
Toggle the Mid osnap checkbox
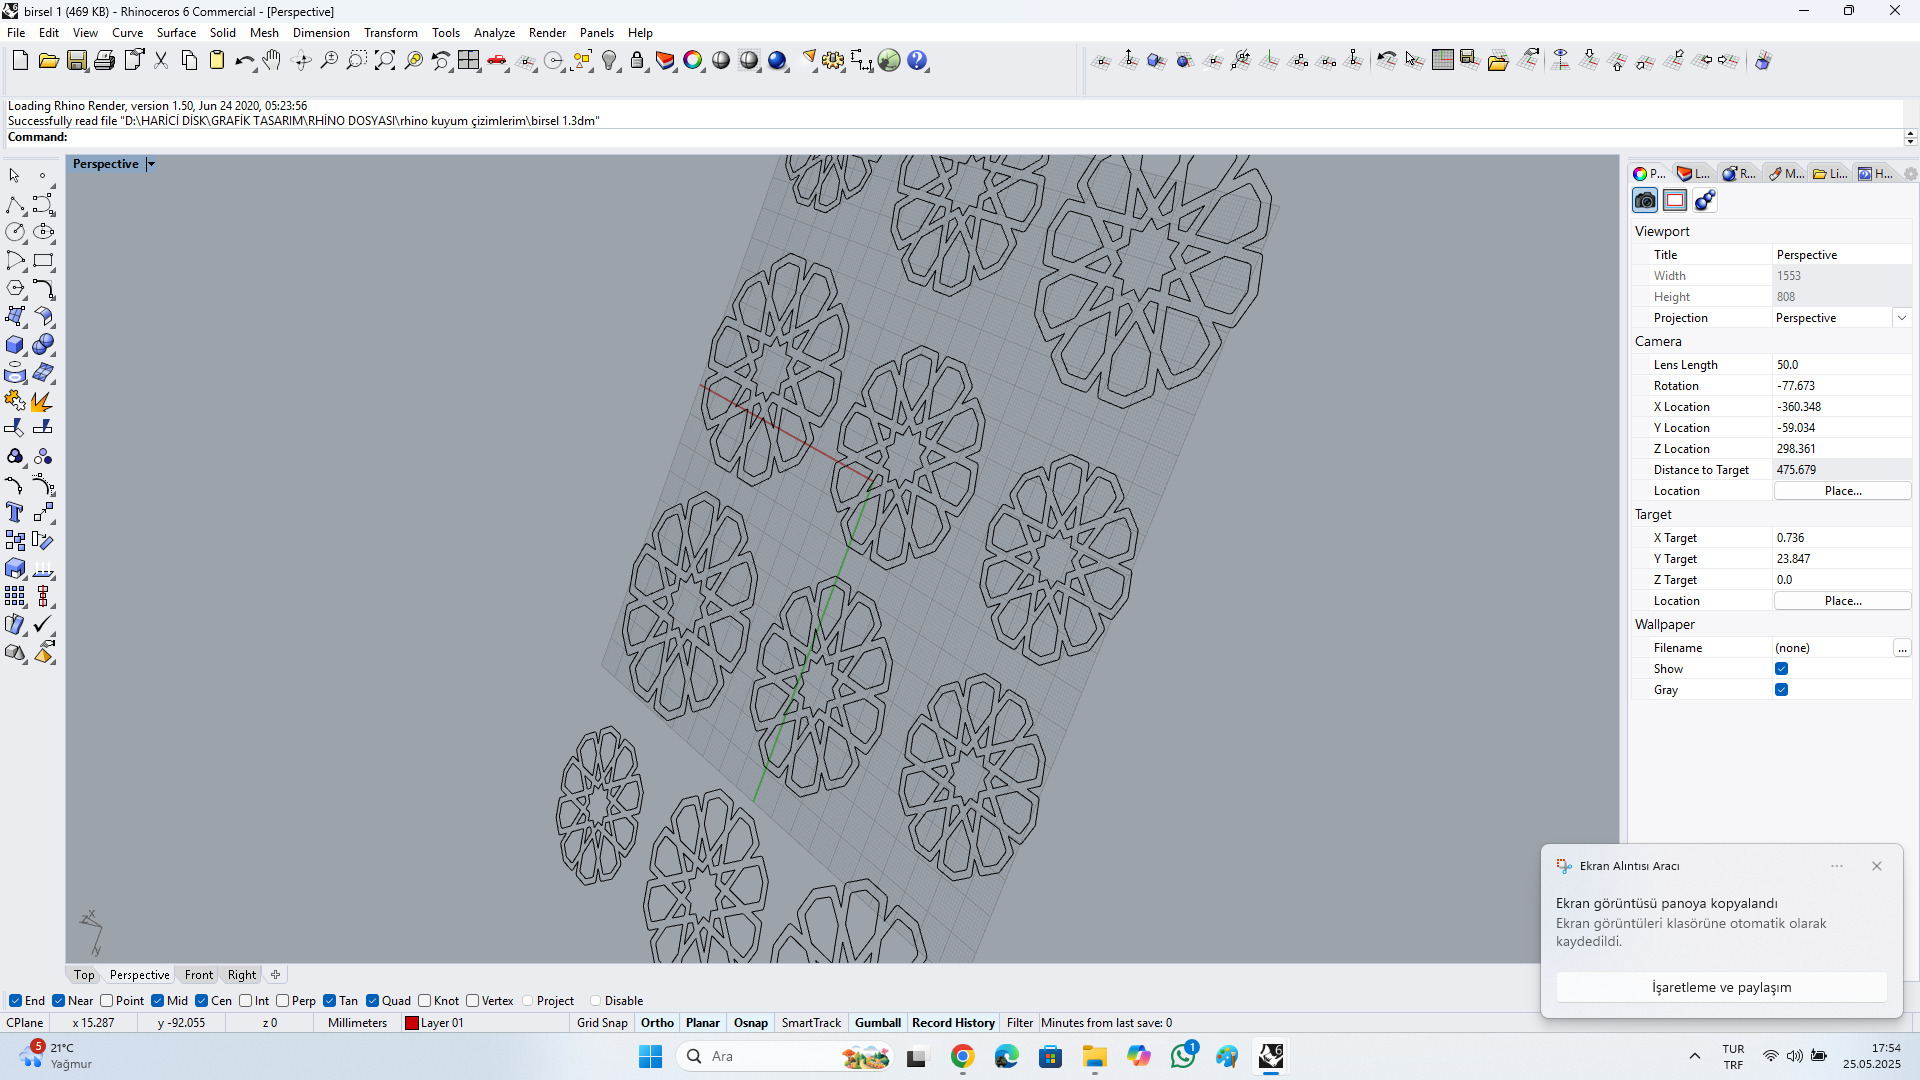click(158, 1001)
